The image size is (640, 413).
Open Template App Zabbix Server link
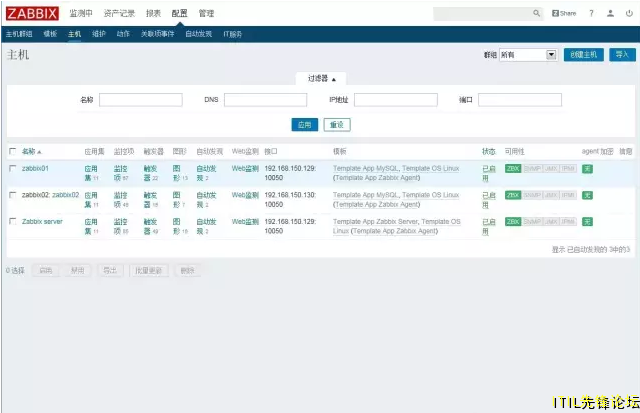(376, 222)
